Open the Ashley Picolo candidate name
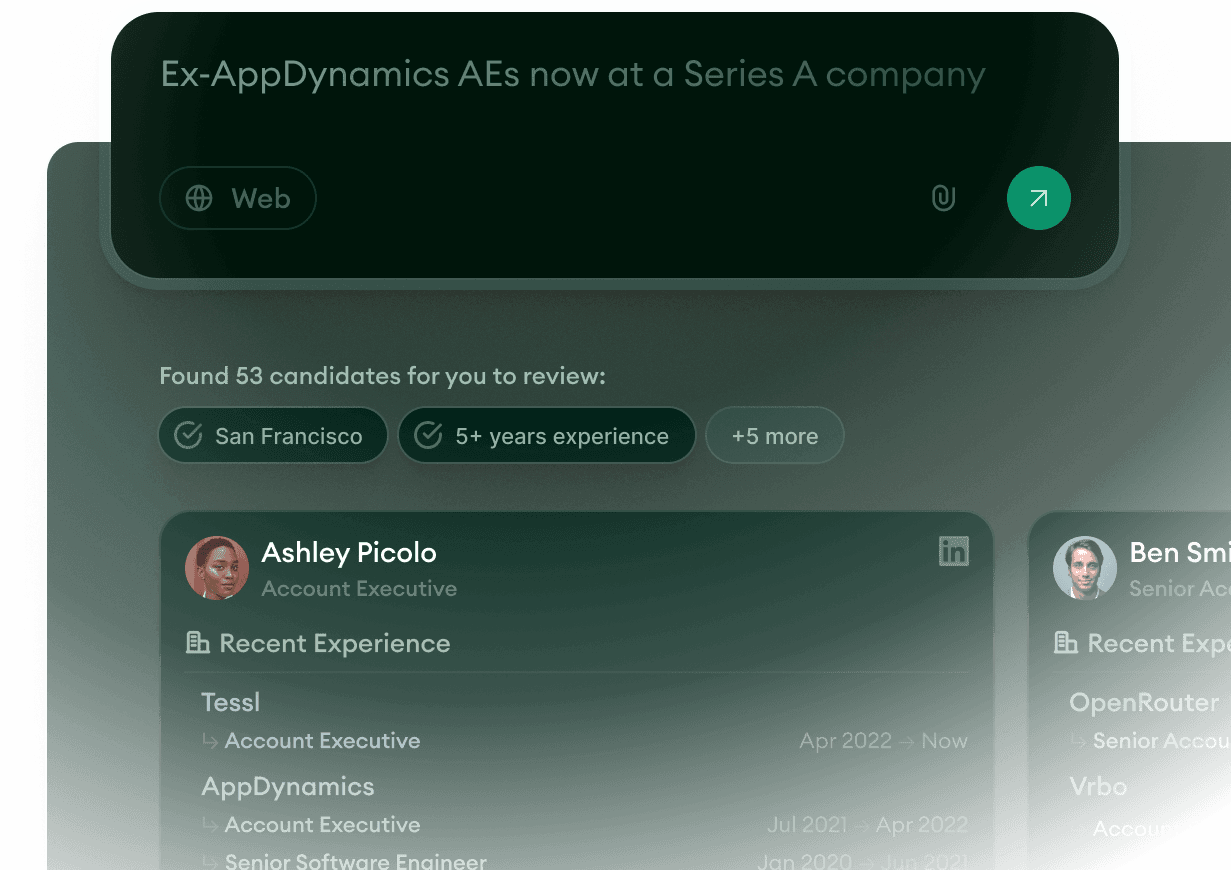The image size is (1231, 870). [x=349, y=553]
